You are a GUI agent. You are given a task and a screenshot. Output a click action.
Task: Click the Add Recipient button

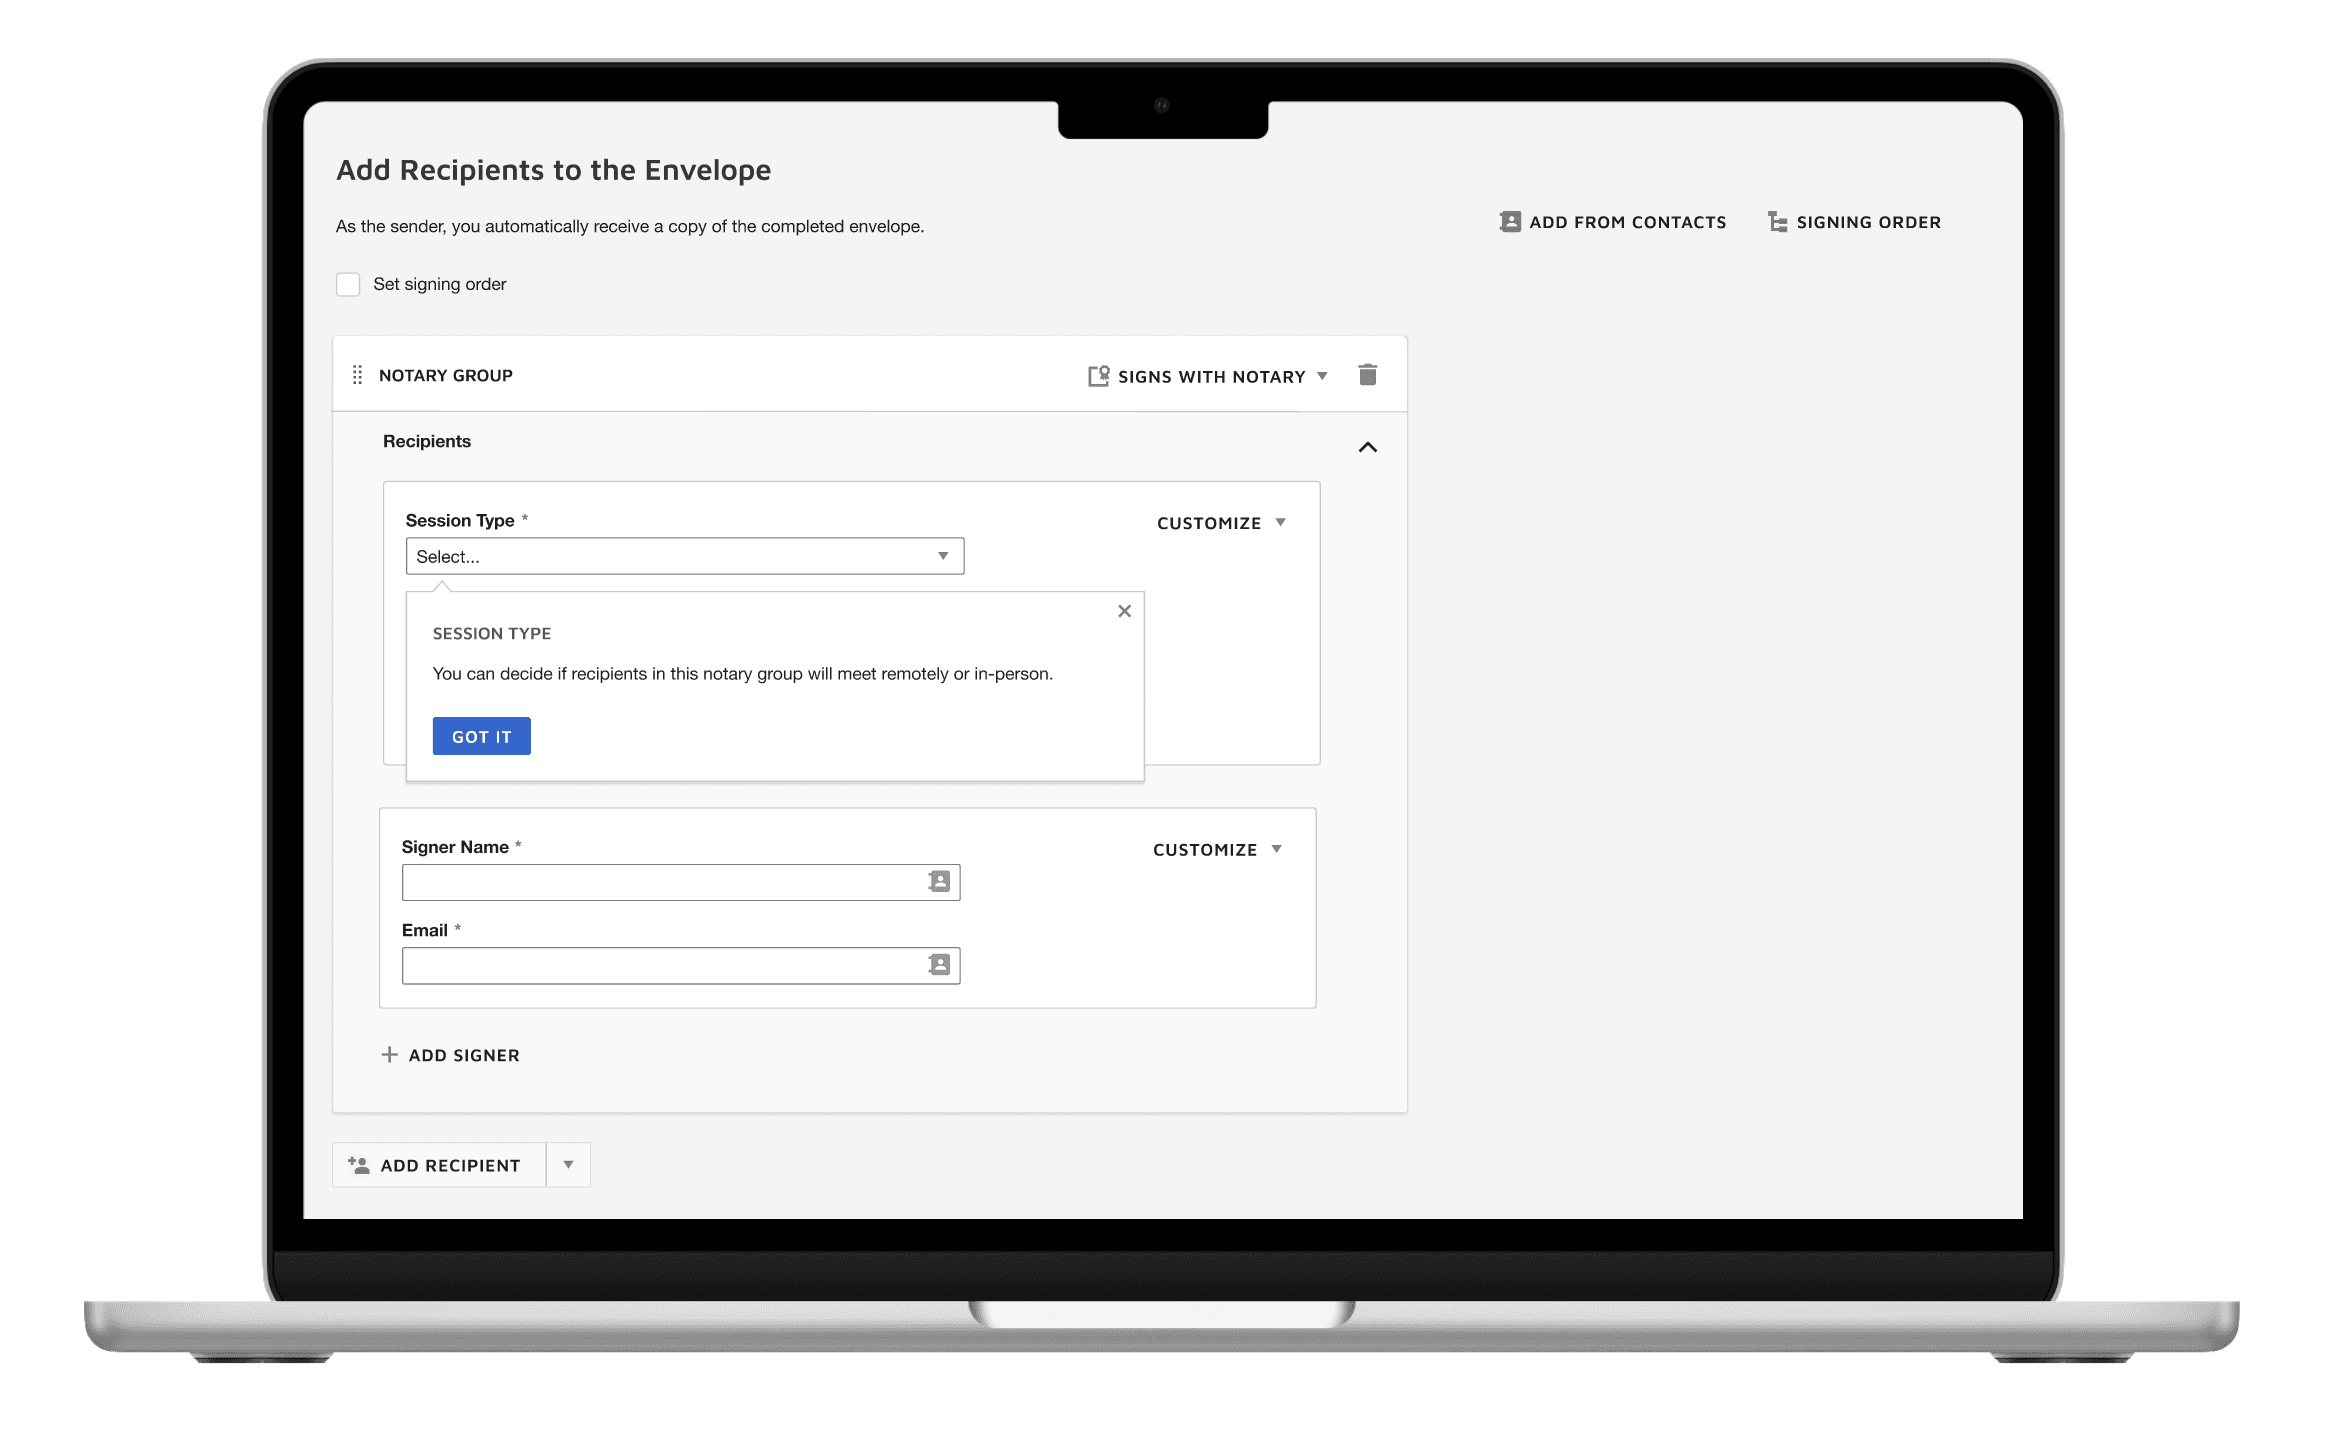tap(439, 1165)
